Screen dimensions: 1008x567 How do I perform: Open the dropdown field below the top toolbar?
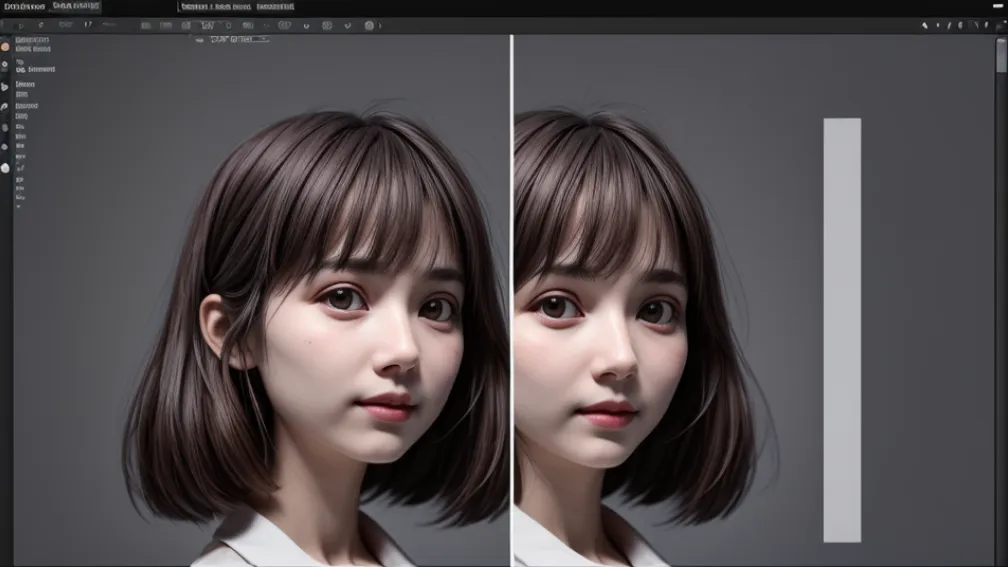[x=239, y=39]
